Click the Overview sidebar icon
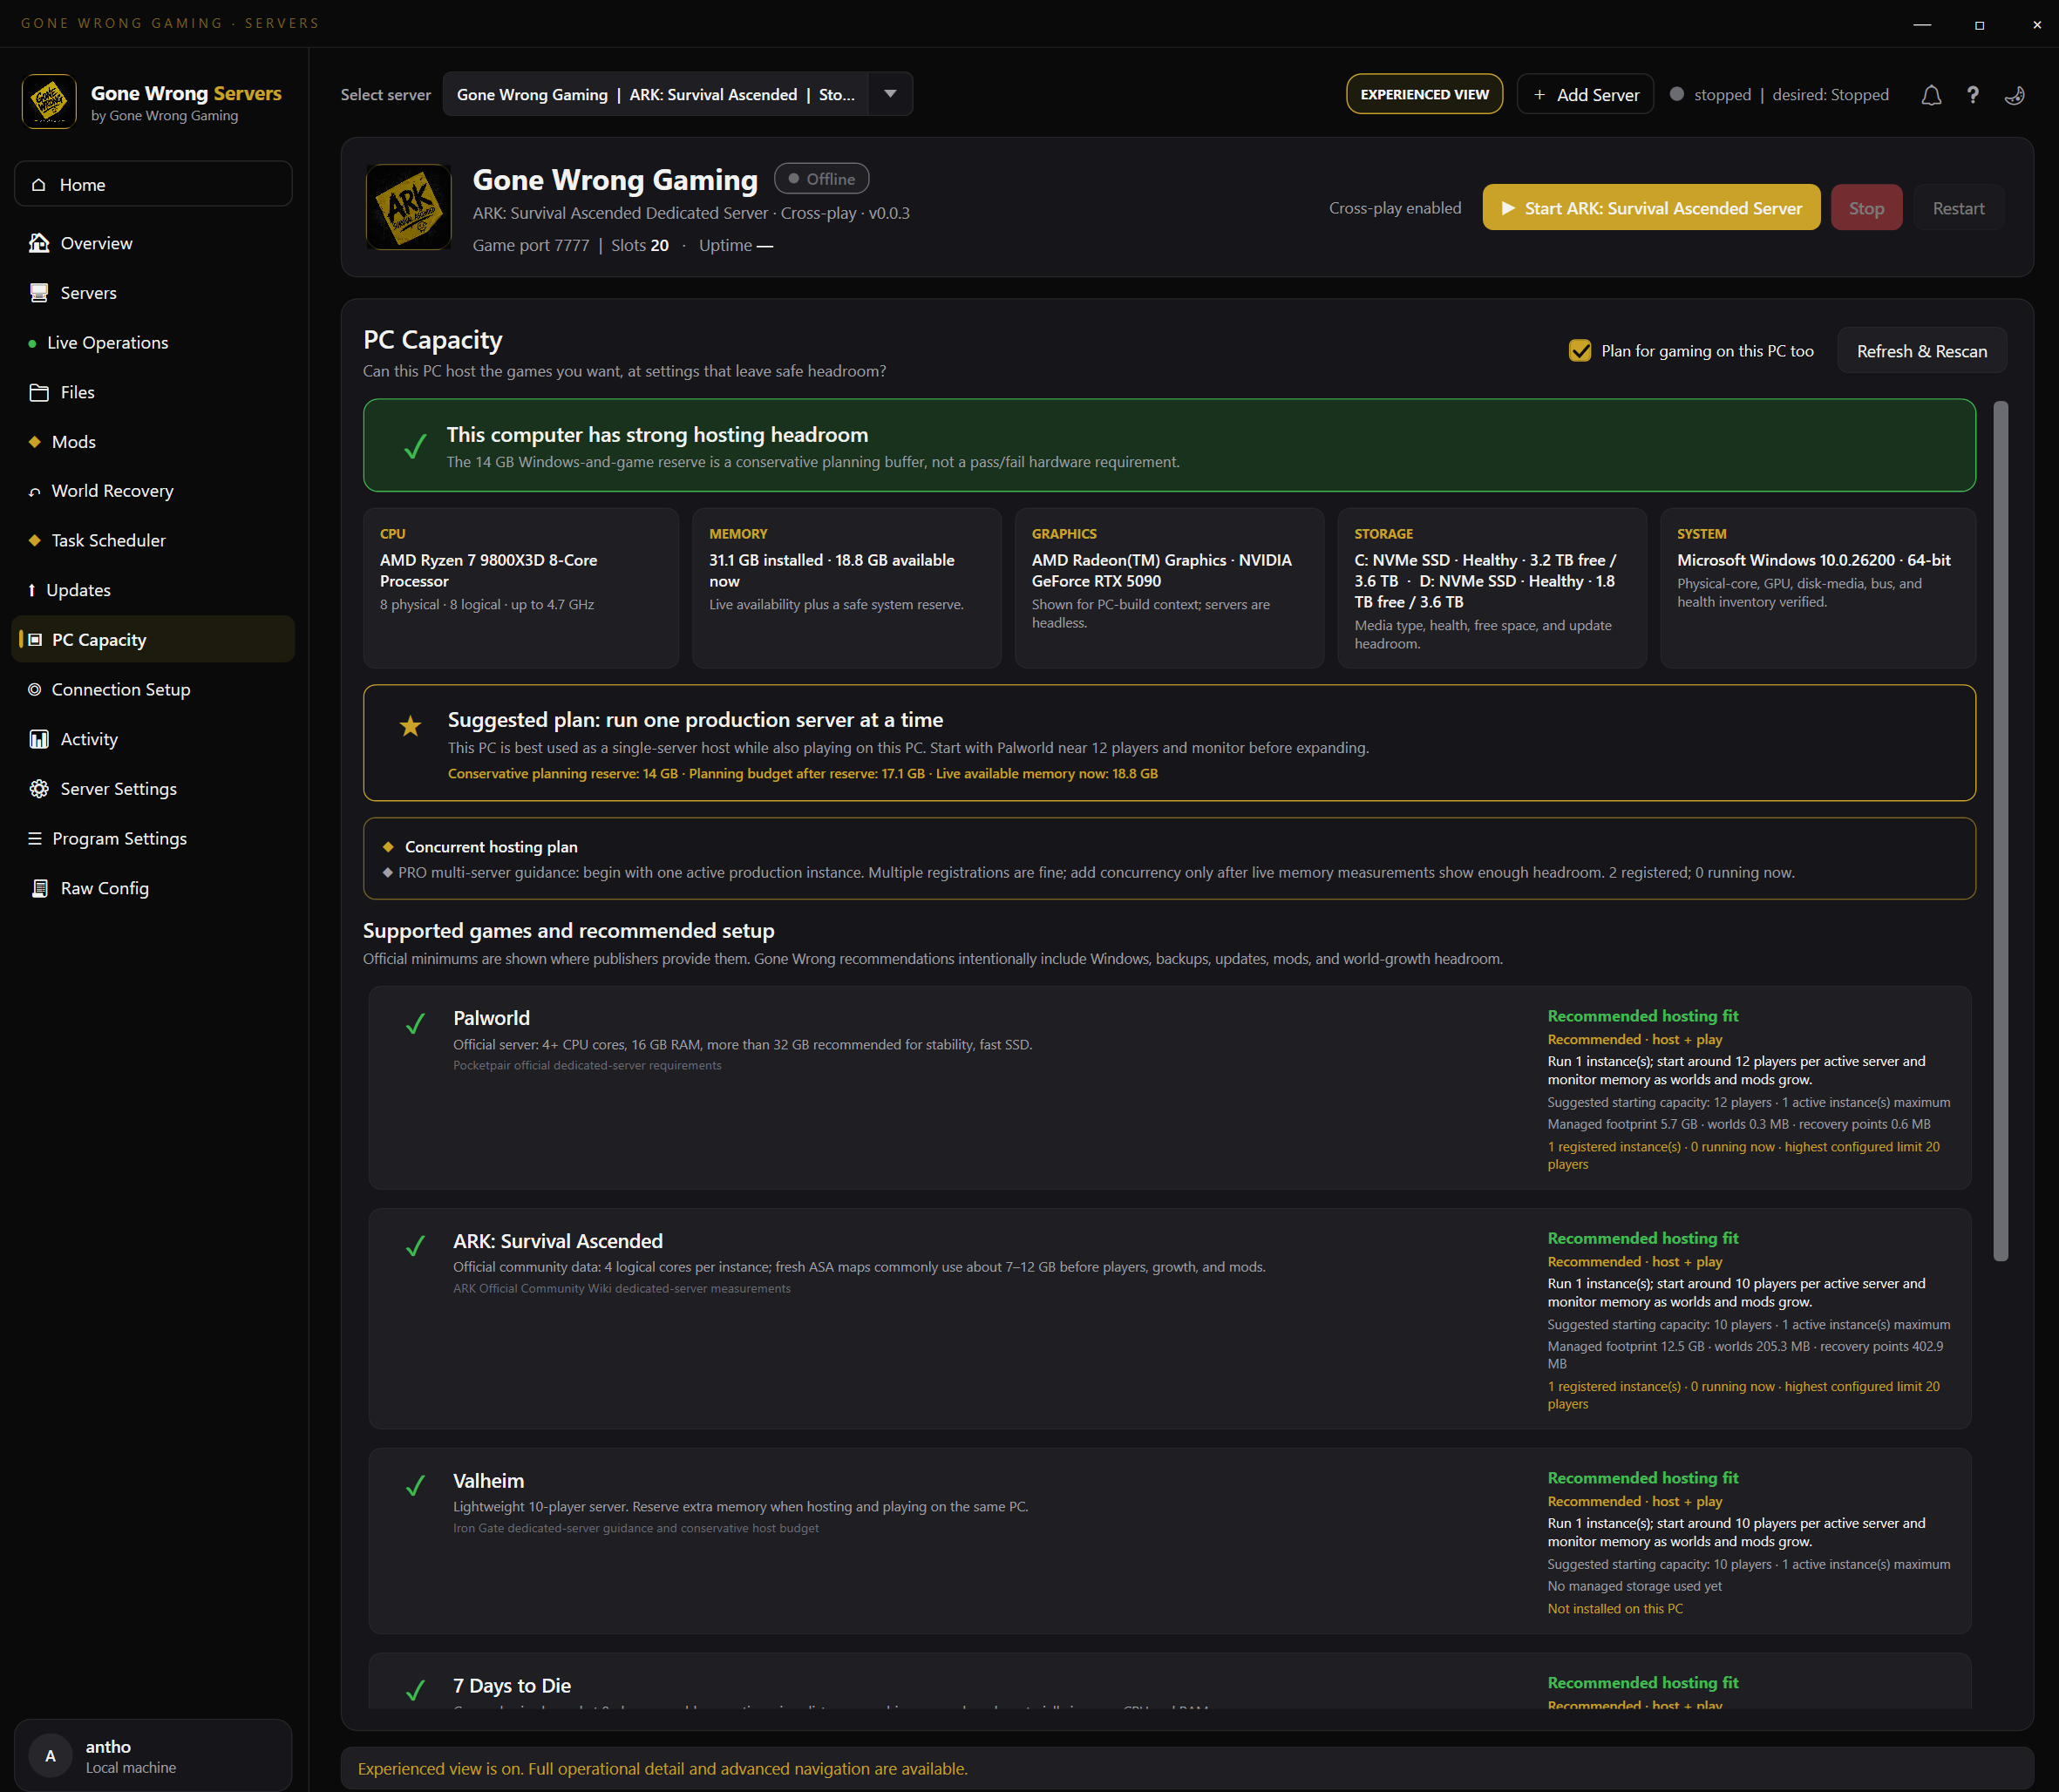The width and height of the screenshot is (2059, 1792). pyautogui.click(x=39, y=243)
